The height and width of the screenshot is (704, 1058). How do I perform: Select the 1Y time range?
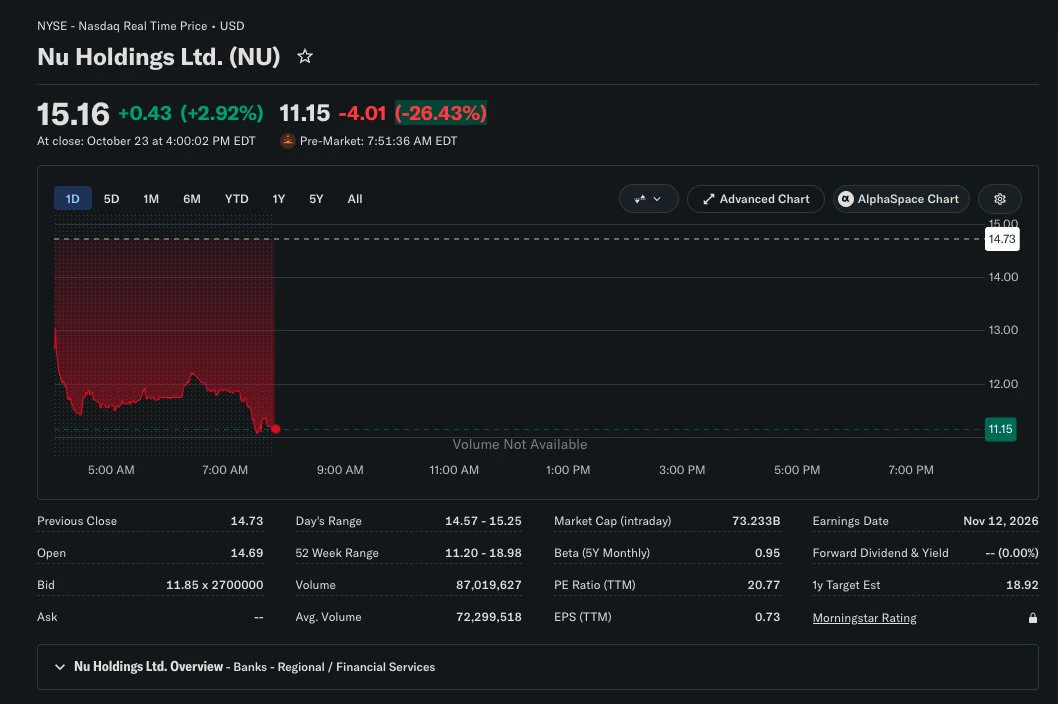(279, 199)
